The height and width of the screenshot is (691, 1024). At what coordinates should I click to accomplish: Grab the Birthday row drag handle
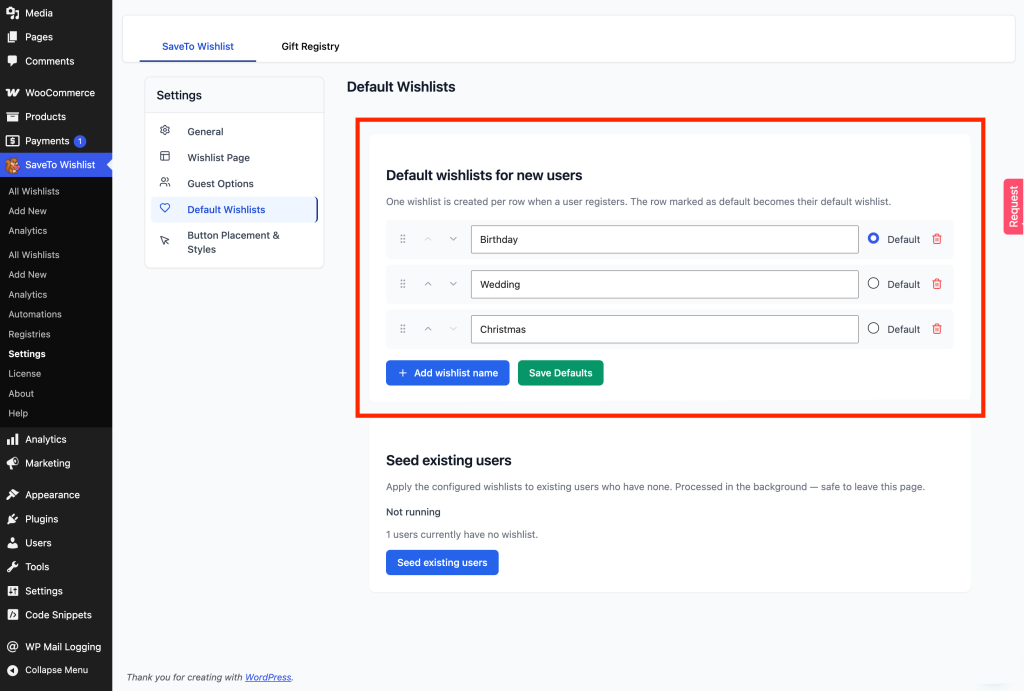403,239
